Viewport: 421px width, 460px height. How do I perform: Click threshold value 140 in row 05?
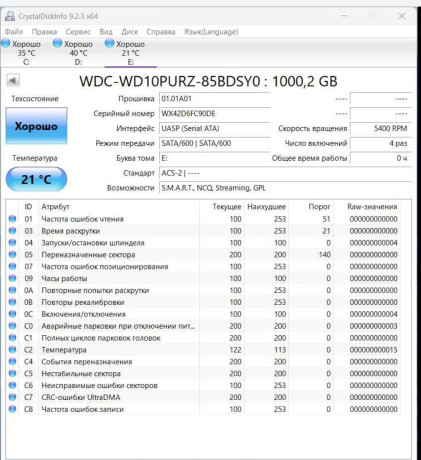[324, 255]
